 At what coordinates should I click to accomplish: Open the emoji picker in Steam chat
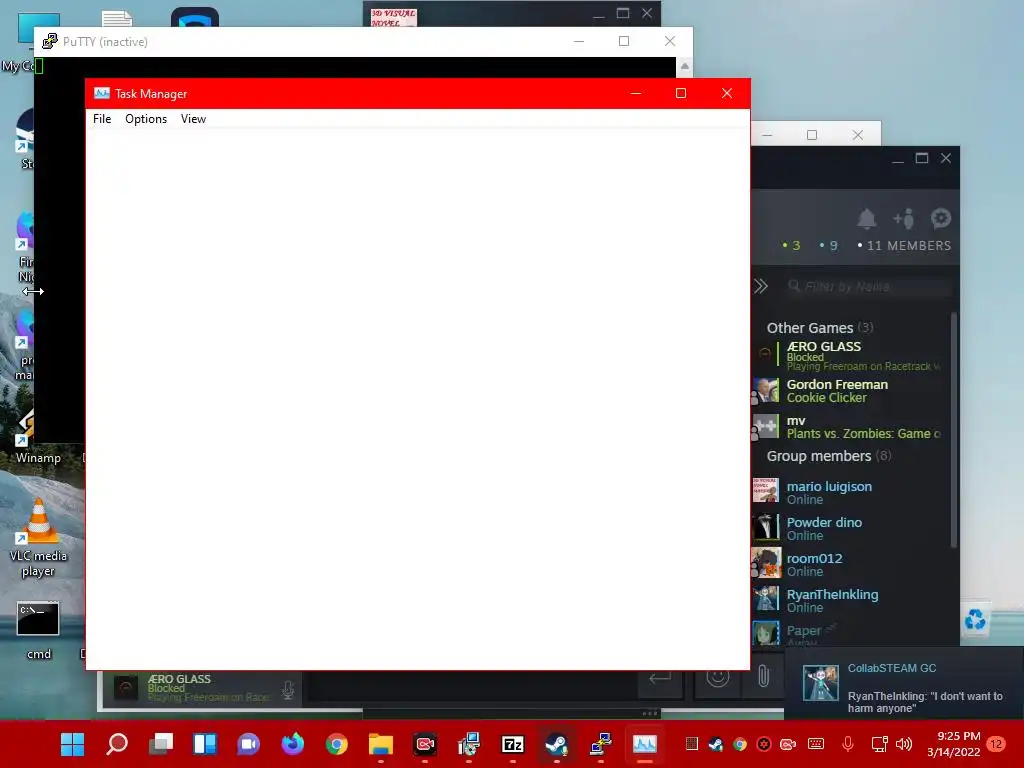tap(718, 677)
